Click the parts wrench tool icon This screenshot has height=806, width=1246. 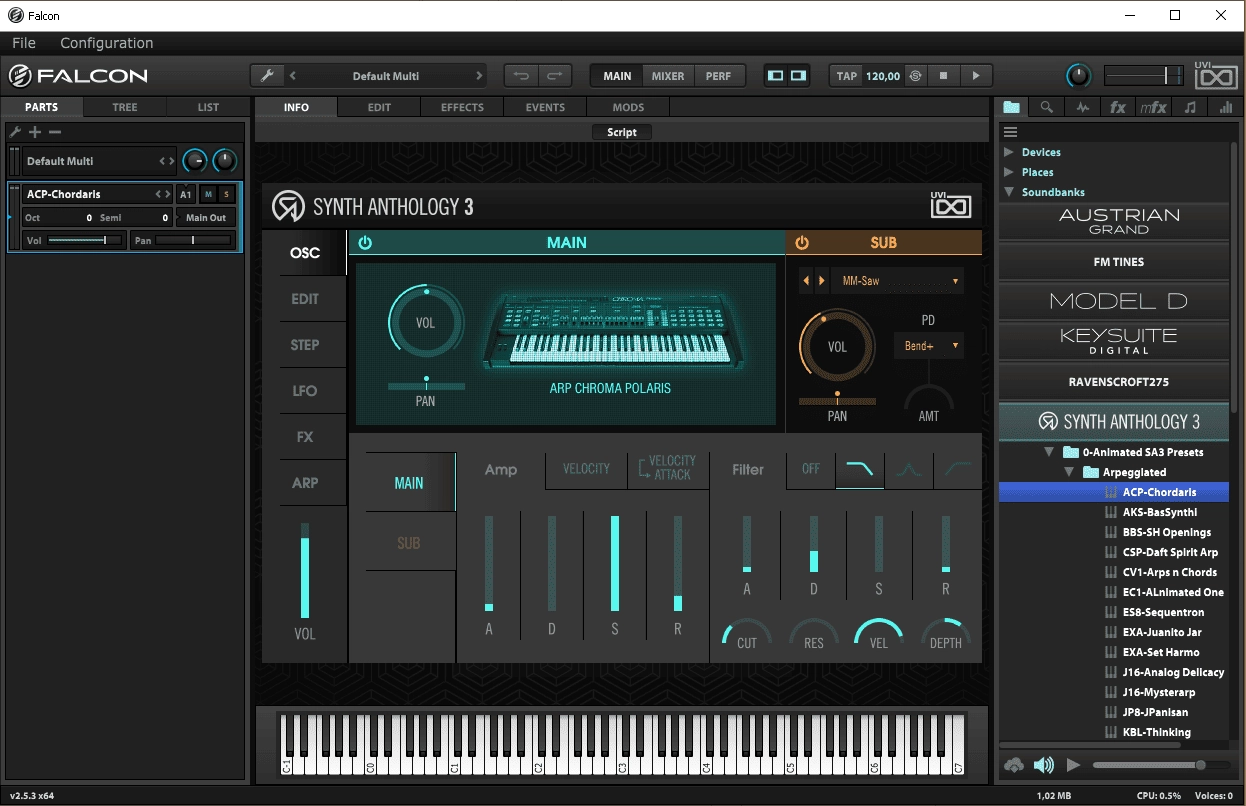[x=15, y=132]
